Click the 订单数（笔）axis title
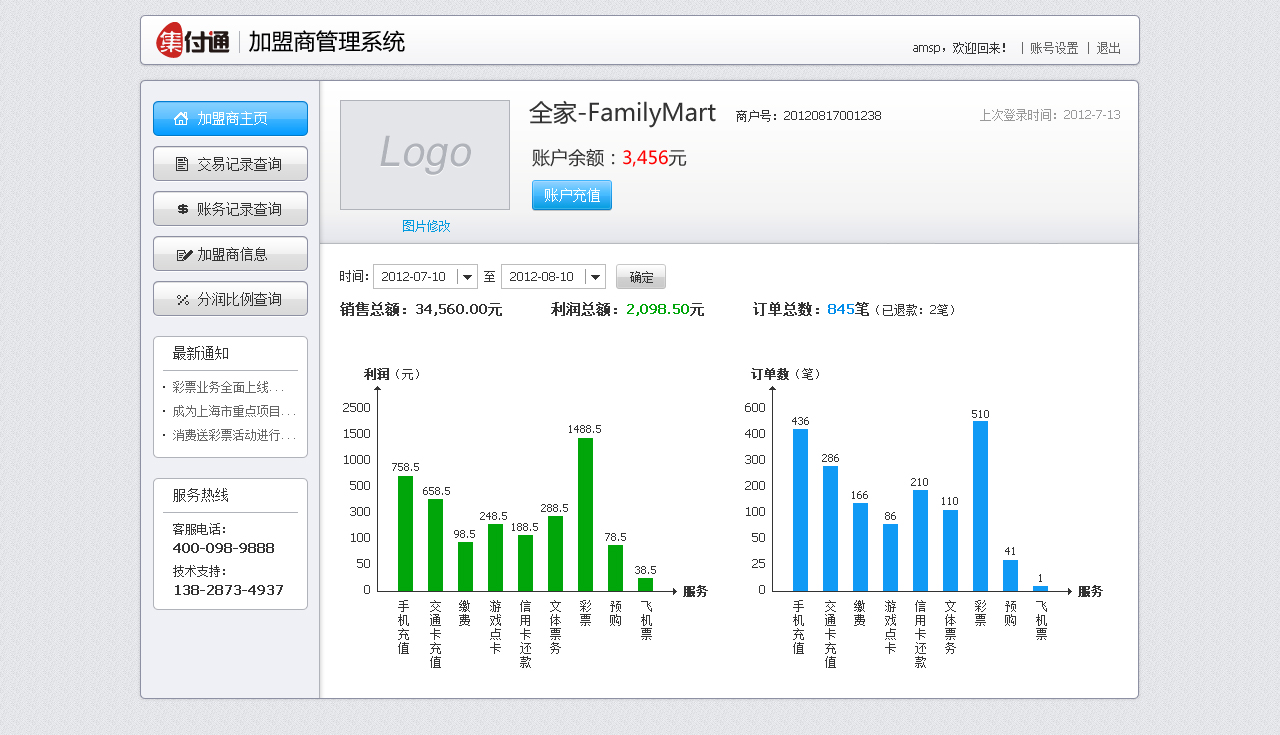 click(785, 374)
